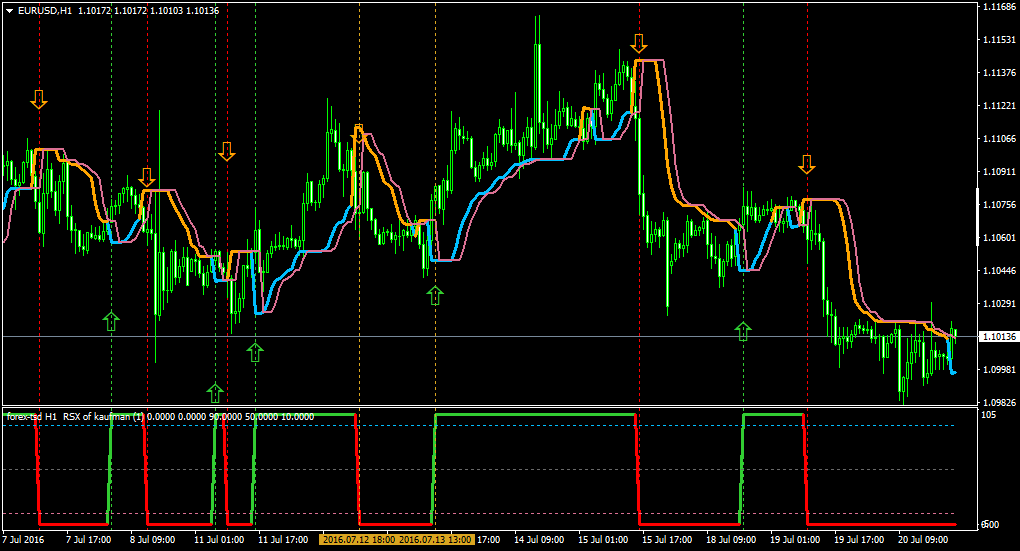This screenshot has height=551, width=1020.
Task: Select the orange down arrow on the 2016.07.12 18:00 line
Action: (x=359, y=134)
